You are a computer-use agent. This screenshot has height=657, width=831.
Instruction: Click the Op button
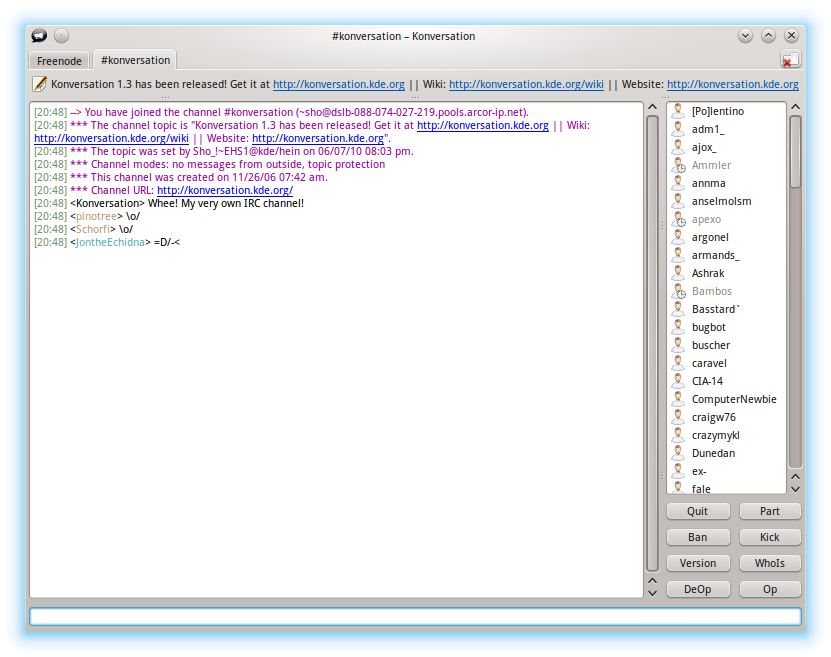(x=770, y=589)
